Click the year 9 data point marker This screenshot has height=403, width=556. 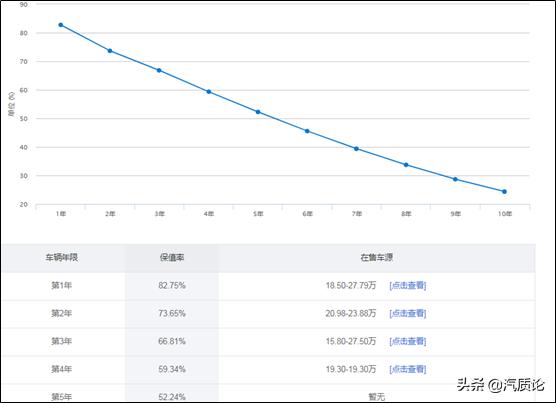455,179
